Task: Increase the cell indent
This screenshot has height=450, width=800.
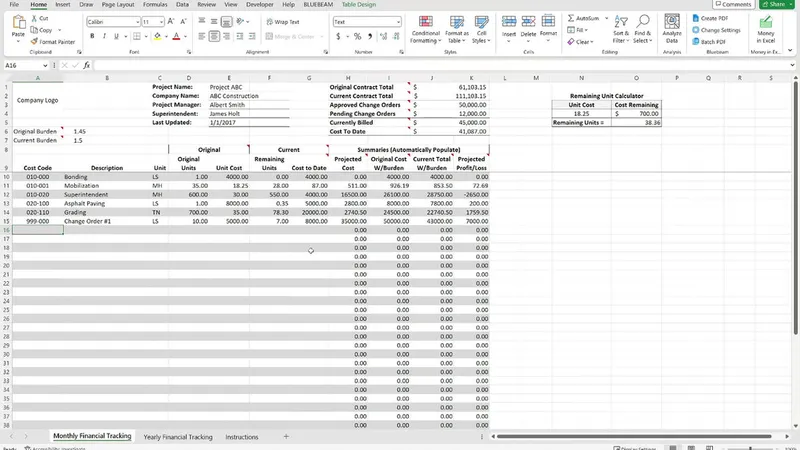Action: [x=252, y=36]
